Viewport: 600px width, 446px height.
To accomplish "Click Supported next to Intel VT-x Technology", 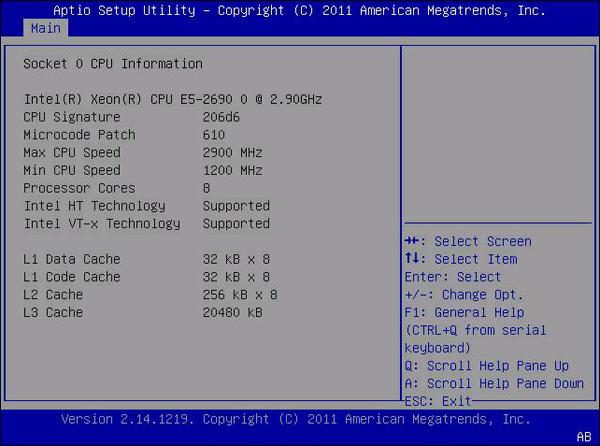I will click(236, 224).
